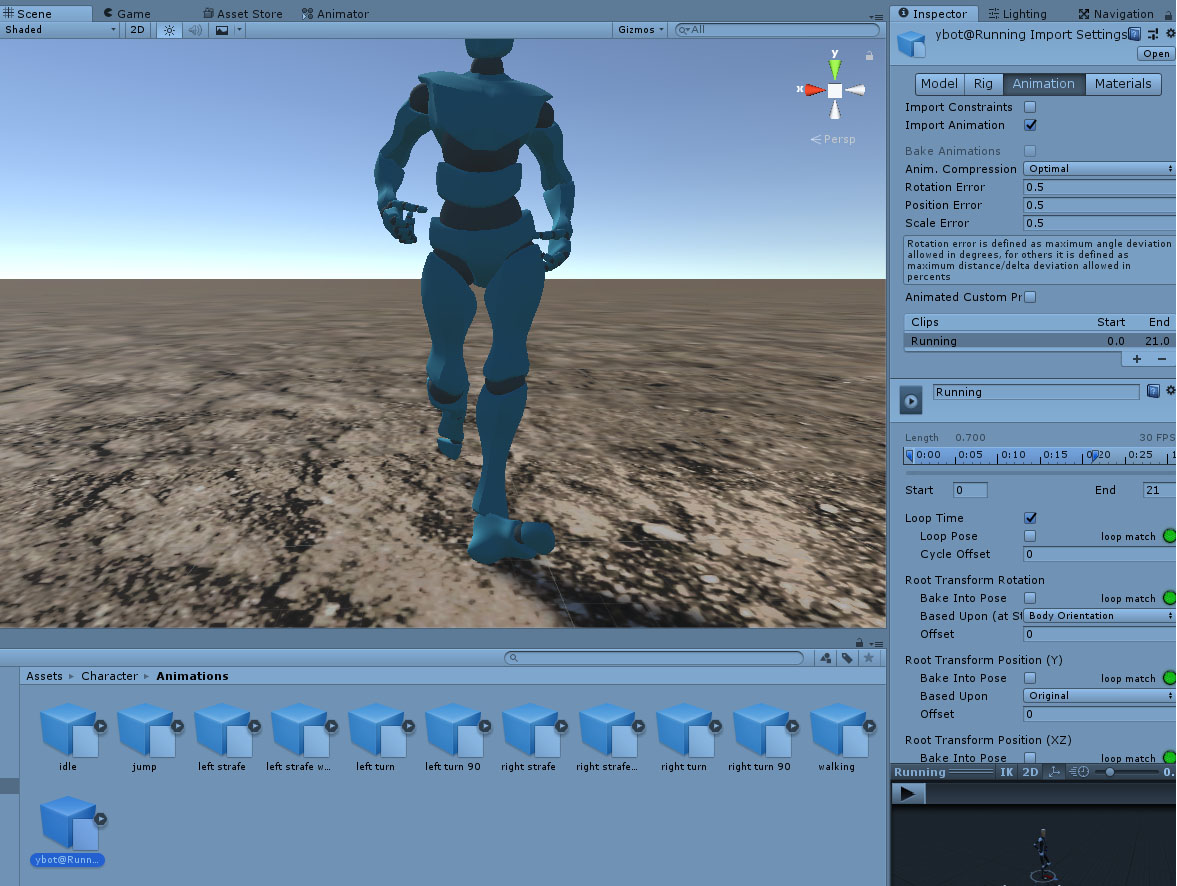Switch to the Rig tab in the Inspector
1177x886 pixels.
pyautogui.click(x=982, y=84)
